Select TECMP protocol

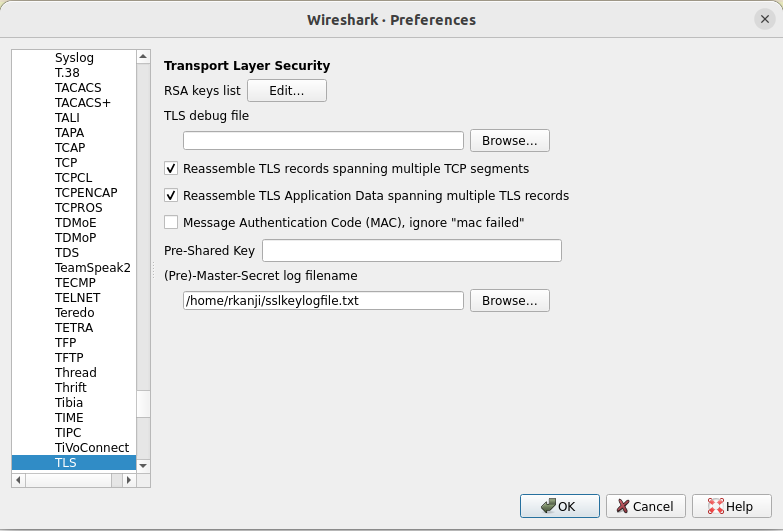click(x=74, y=282)
